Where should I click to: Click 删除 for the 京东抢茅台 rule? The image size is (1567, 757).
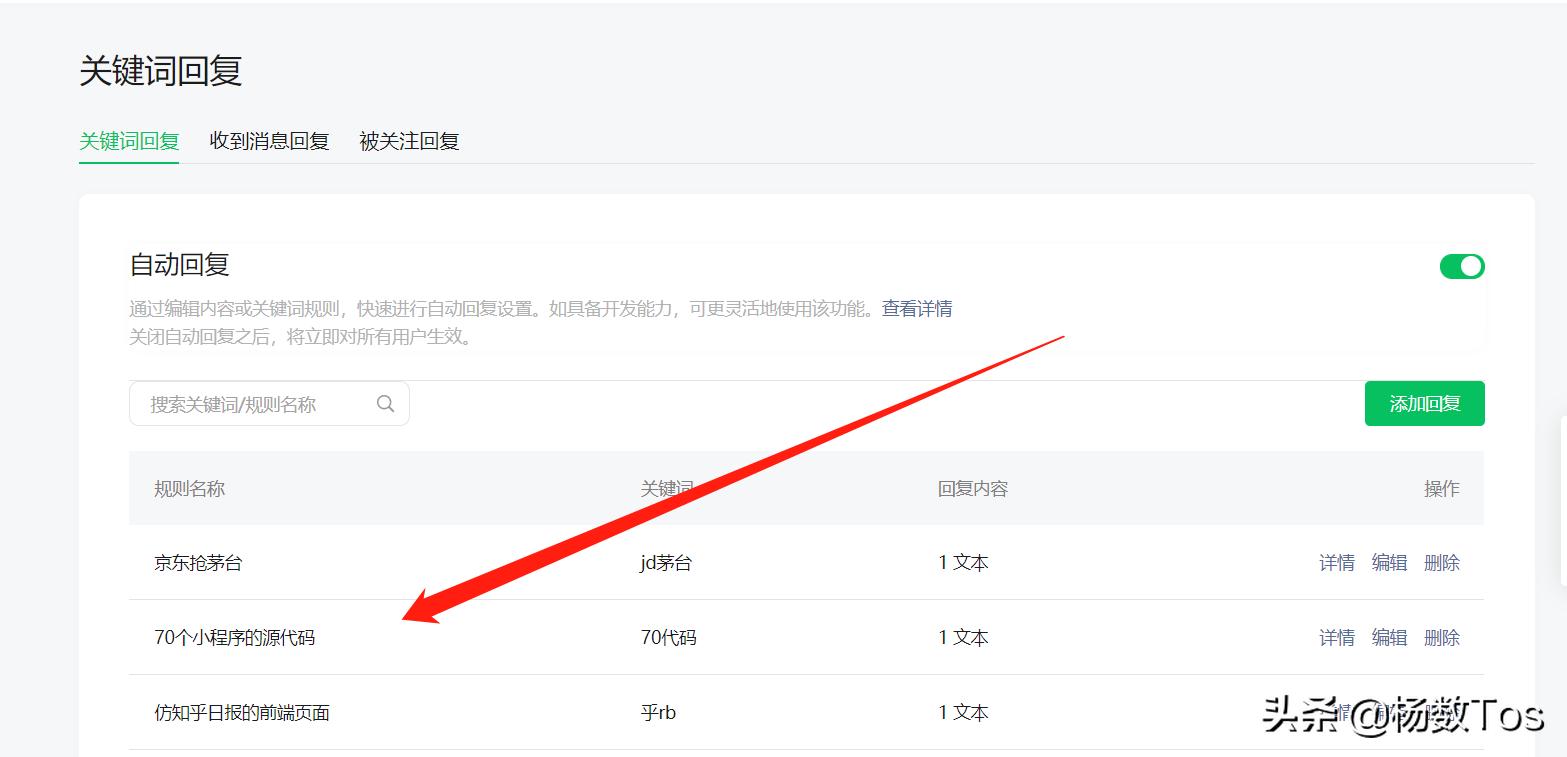(1443, 562)
